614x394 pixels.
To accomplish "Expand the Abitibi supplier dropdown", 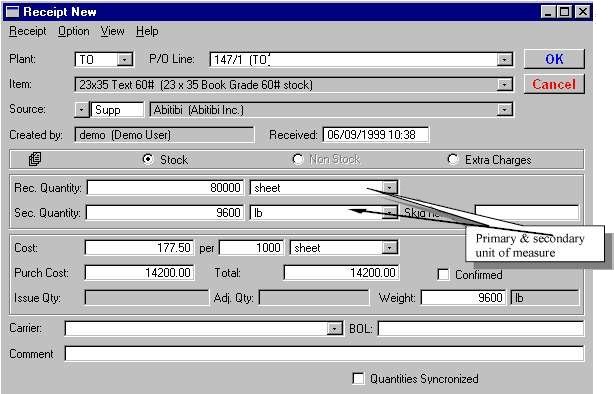I will tap(504, 110).
